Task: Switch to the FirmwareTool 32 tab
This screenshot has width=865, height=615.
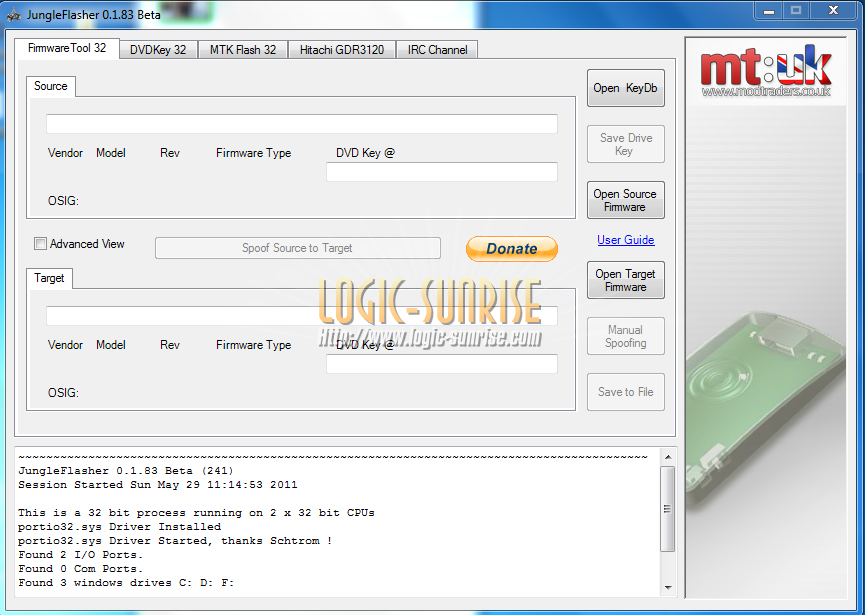Action: 67,48
